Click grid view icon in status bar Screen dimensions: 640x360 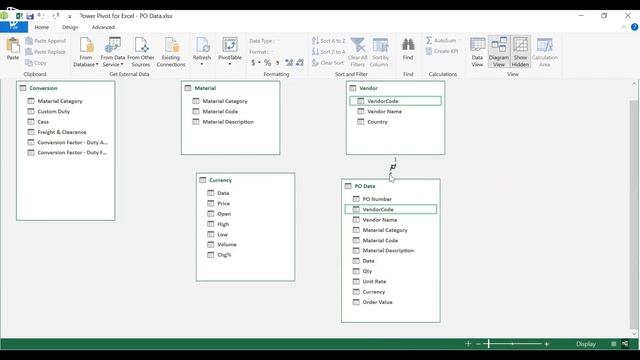[x=613, y=344]
